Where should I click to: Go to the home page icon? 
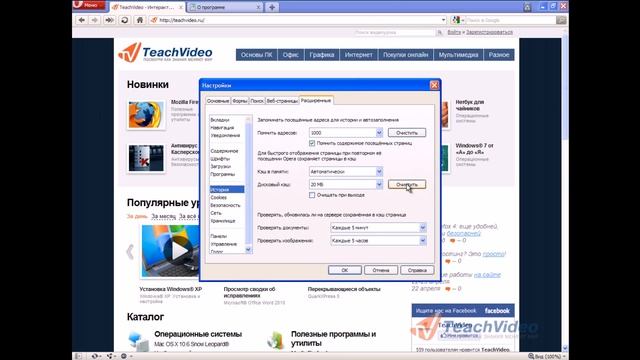pos(140,20)
